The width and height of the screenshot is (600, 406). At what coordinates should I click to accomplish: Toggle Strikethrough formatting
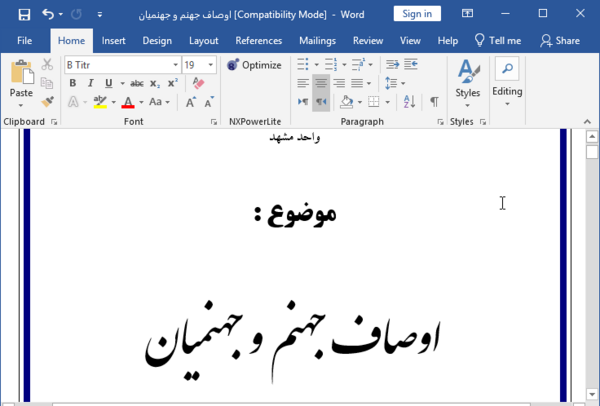coord(137,83)
